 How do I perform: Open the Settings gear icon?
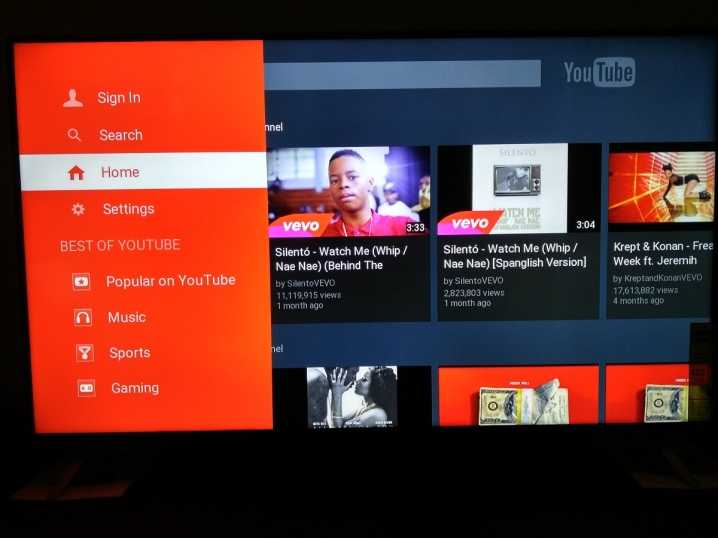[78, 209]
